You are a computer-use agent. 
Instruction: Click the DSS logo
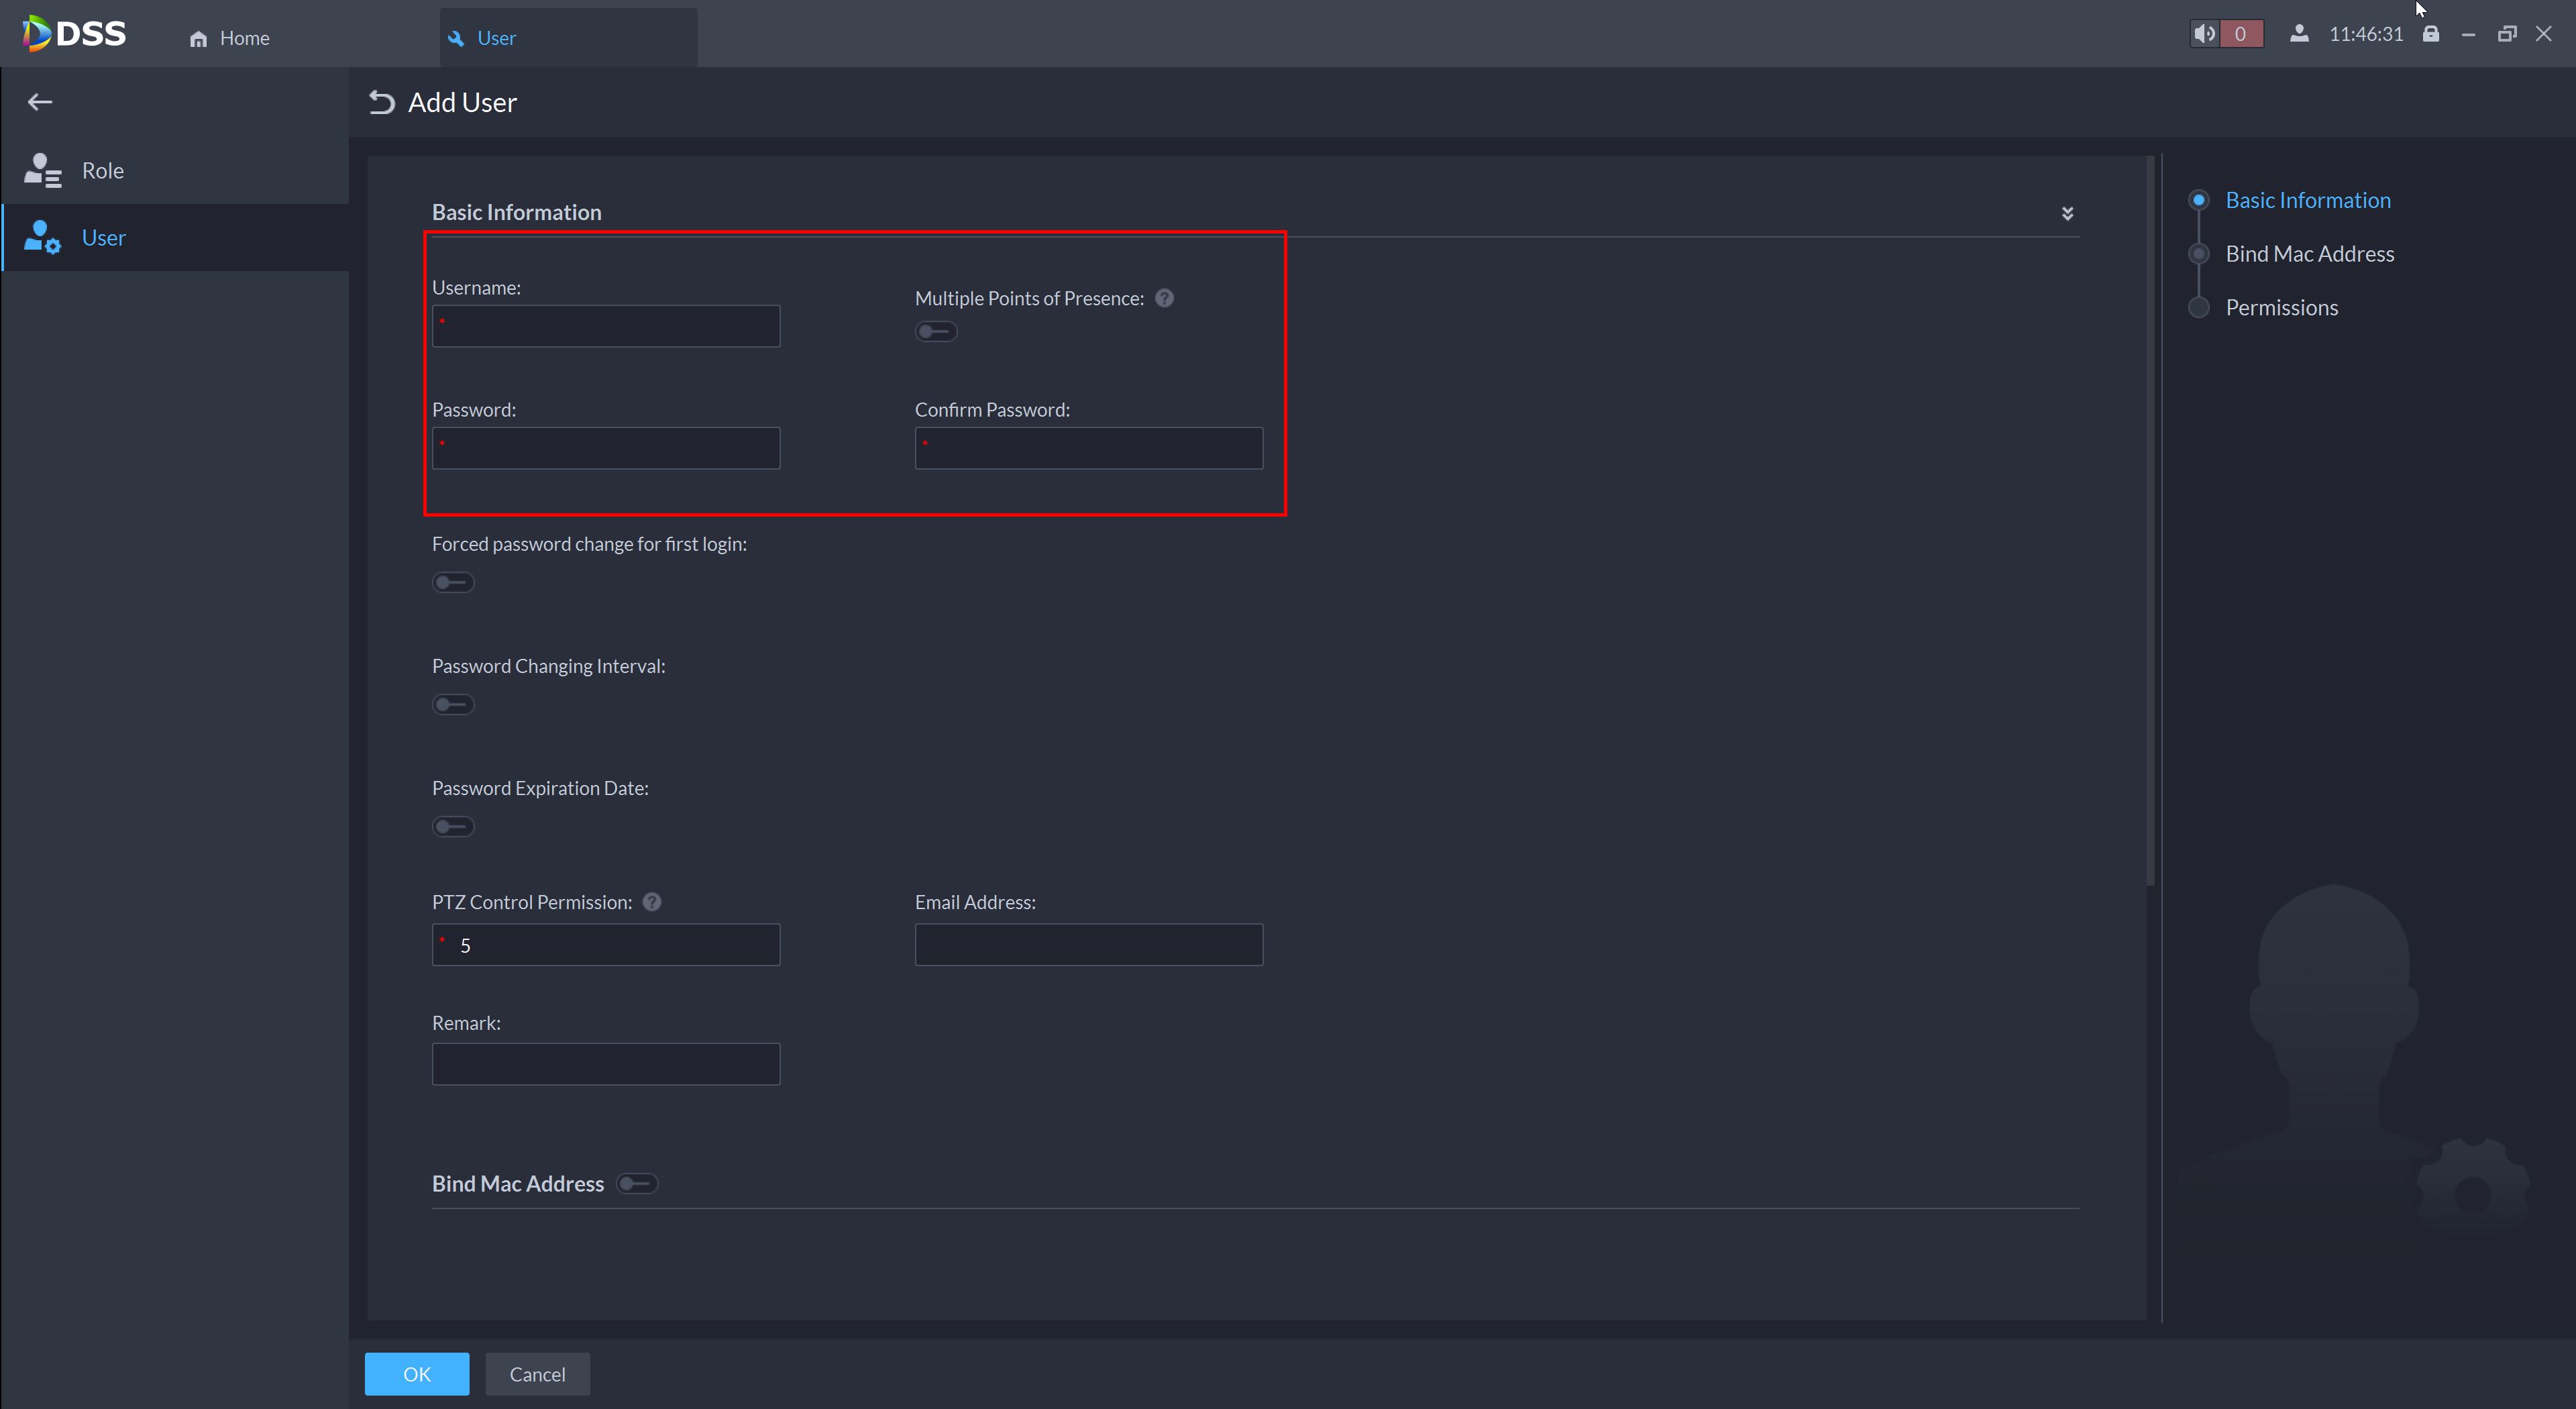click(x=75, y=34)
